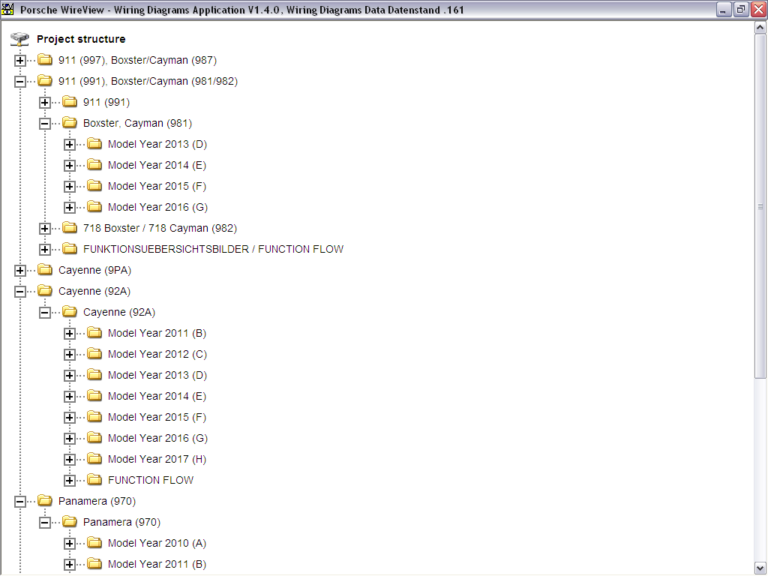Screen dimensions: 768x576
Task: Expand Cayenne Model Year 2011 (B)
Action: tap(70, 333)
